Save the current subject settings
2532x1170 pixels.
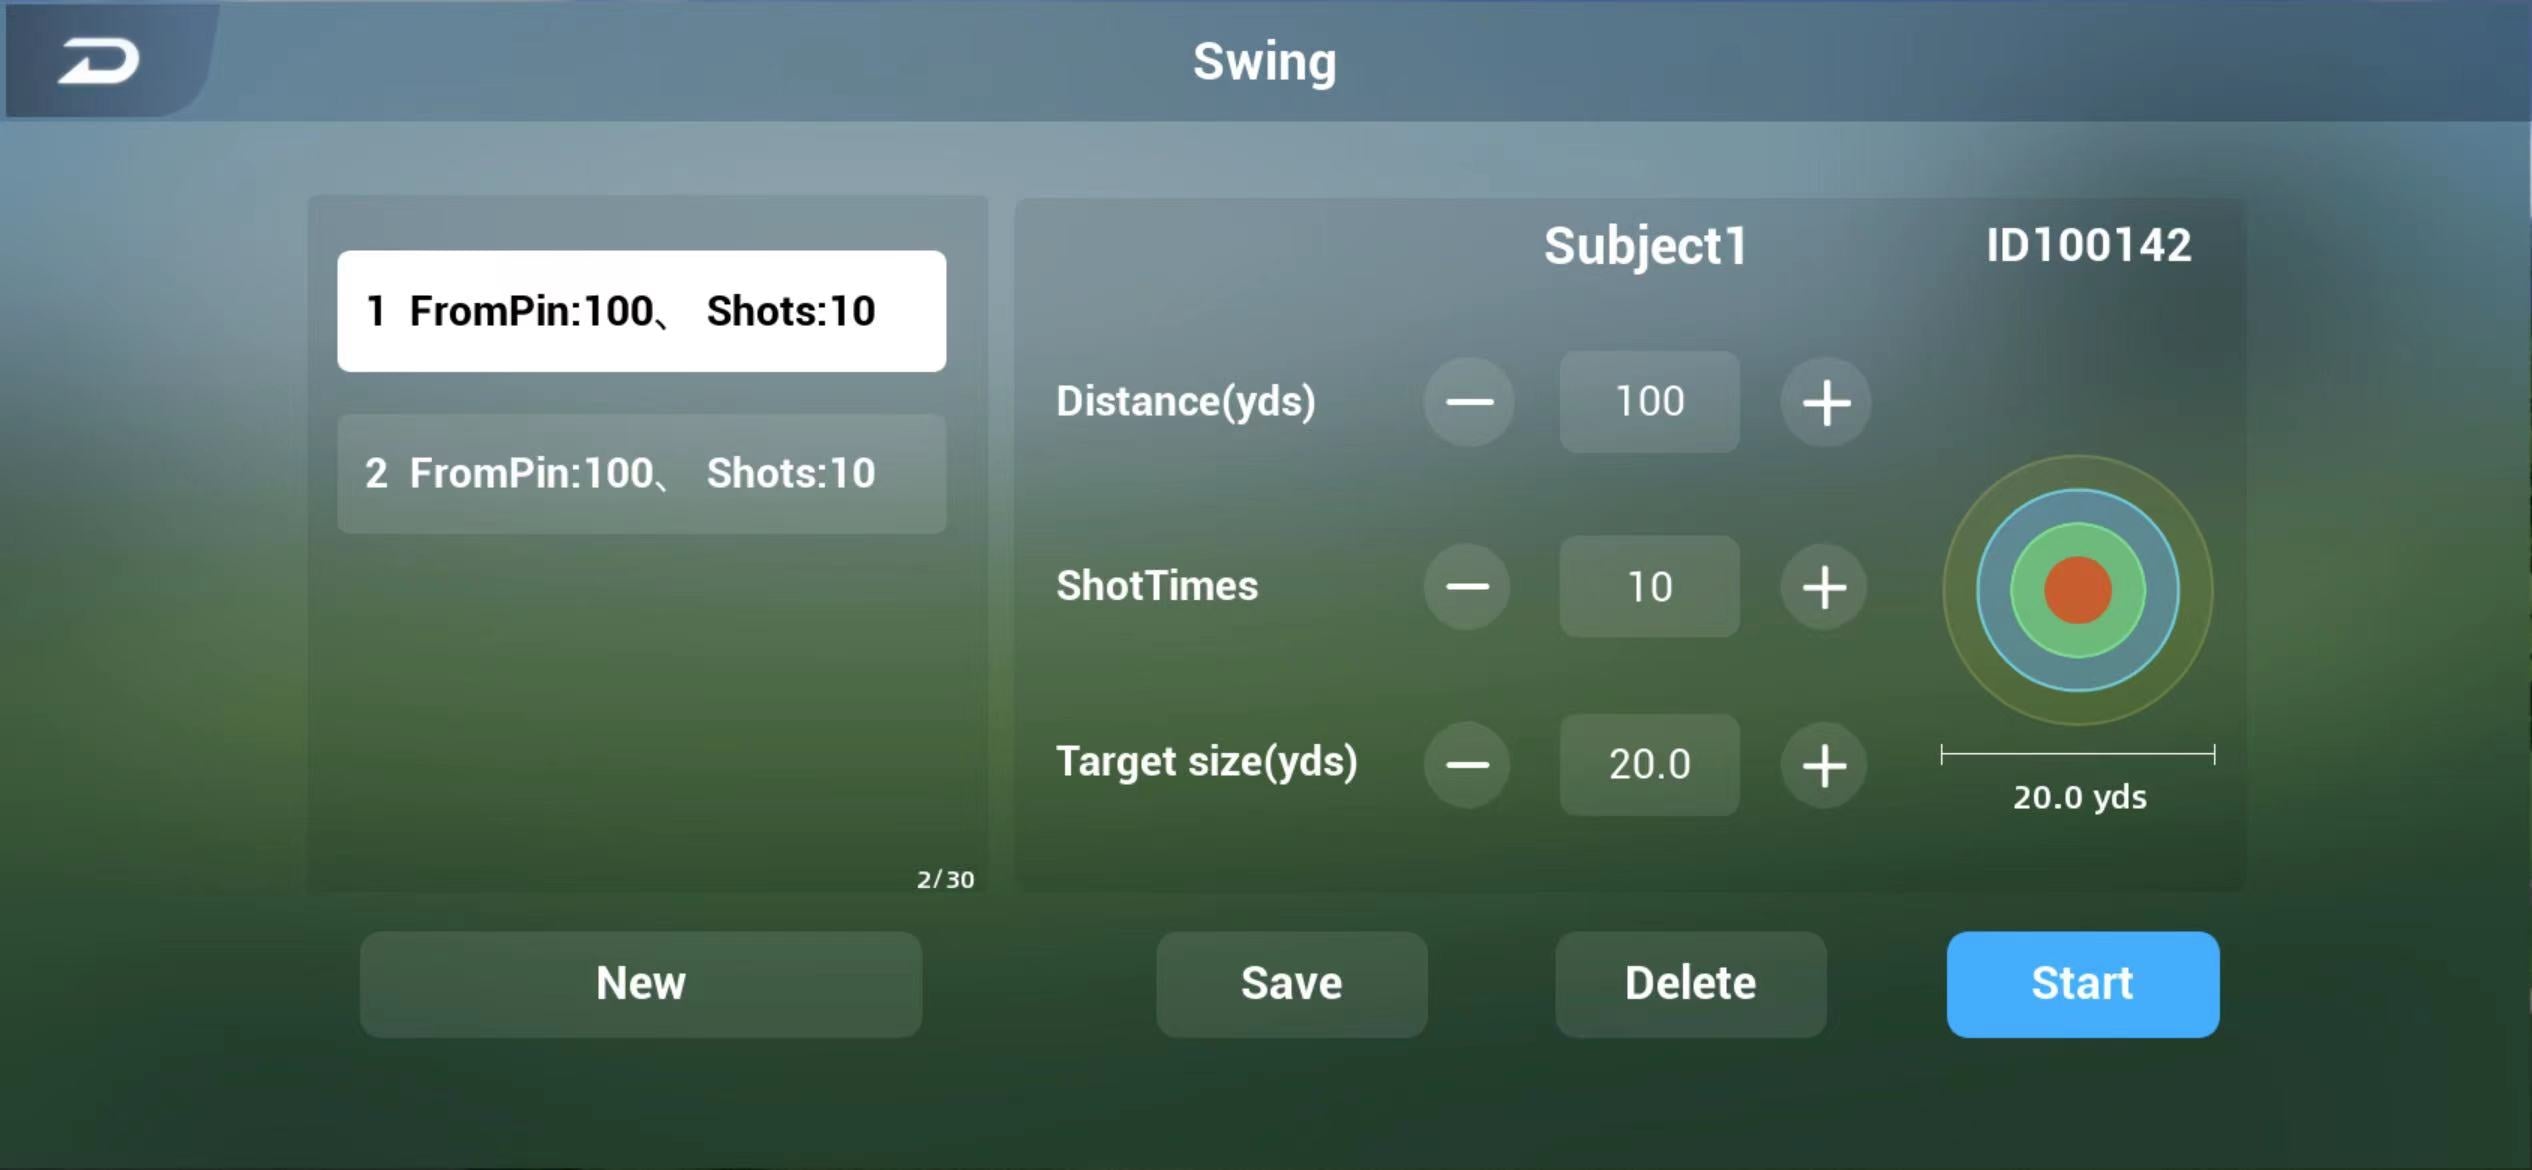[1292, 984]
